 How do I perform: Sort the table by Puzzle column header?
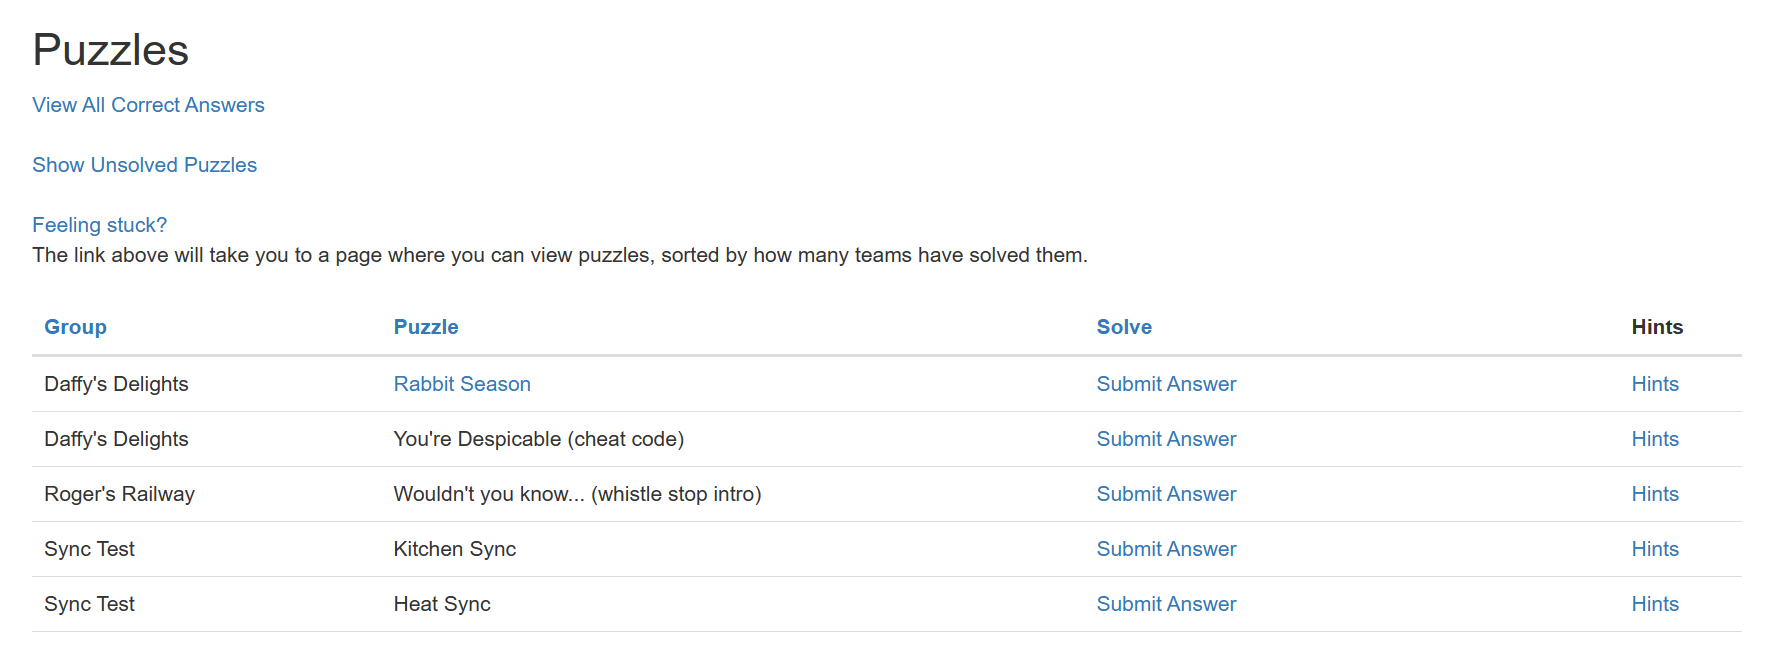(x=426, y=327)
